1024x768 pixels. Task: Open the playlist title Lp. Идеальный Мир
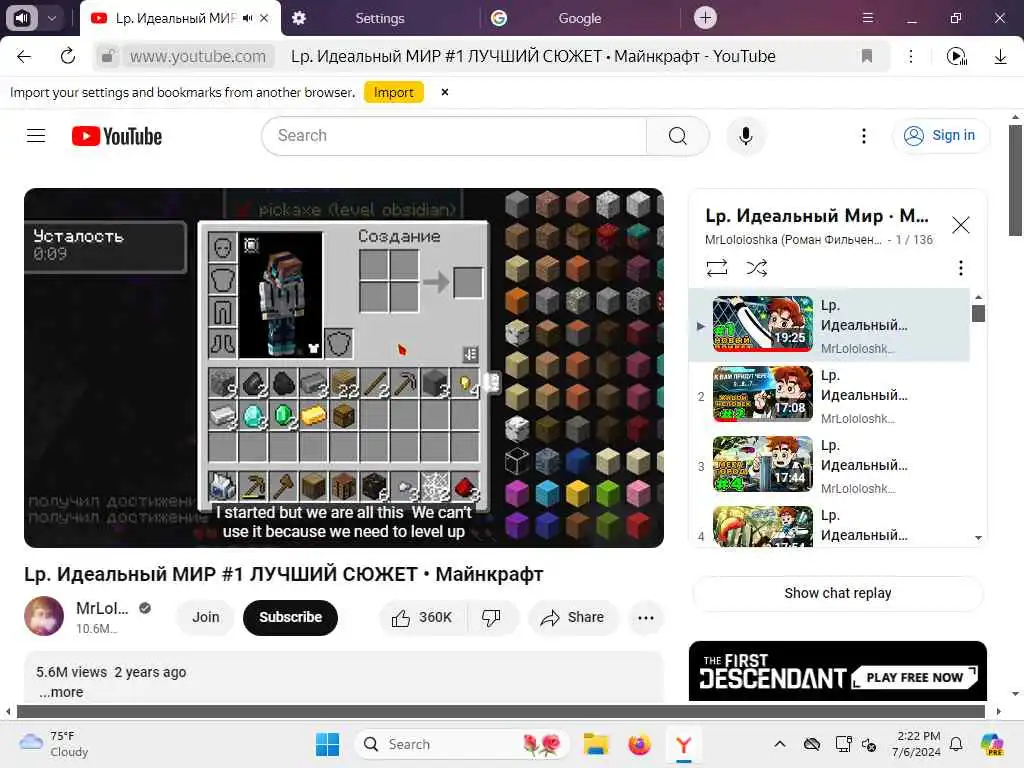coord(817,216)
